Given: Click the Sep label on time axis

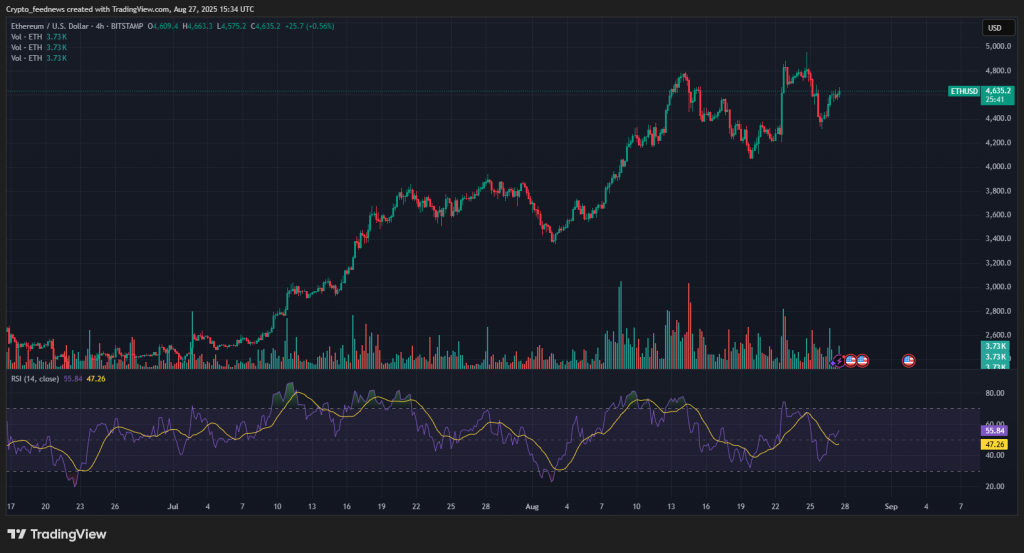Looking at the screenshot, I should (x=890, y=507).
